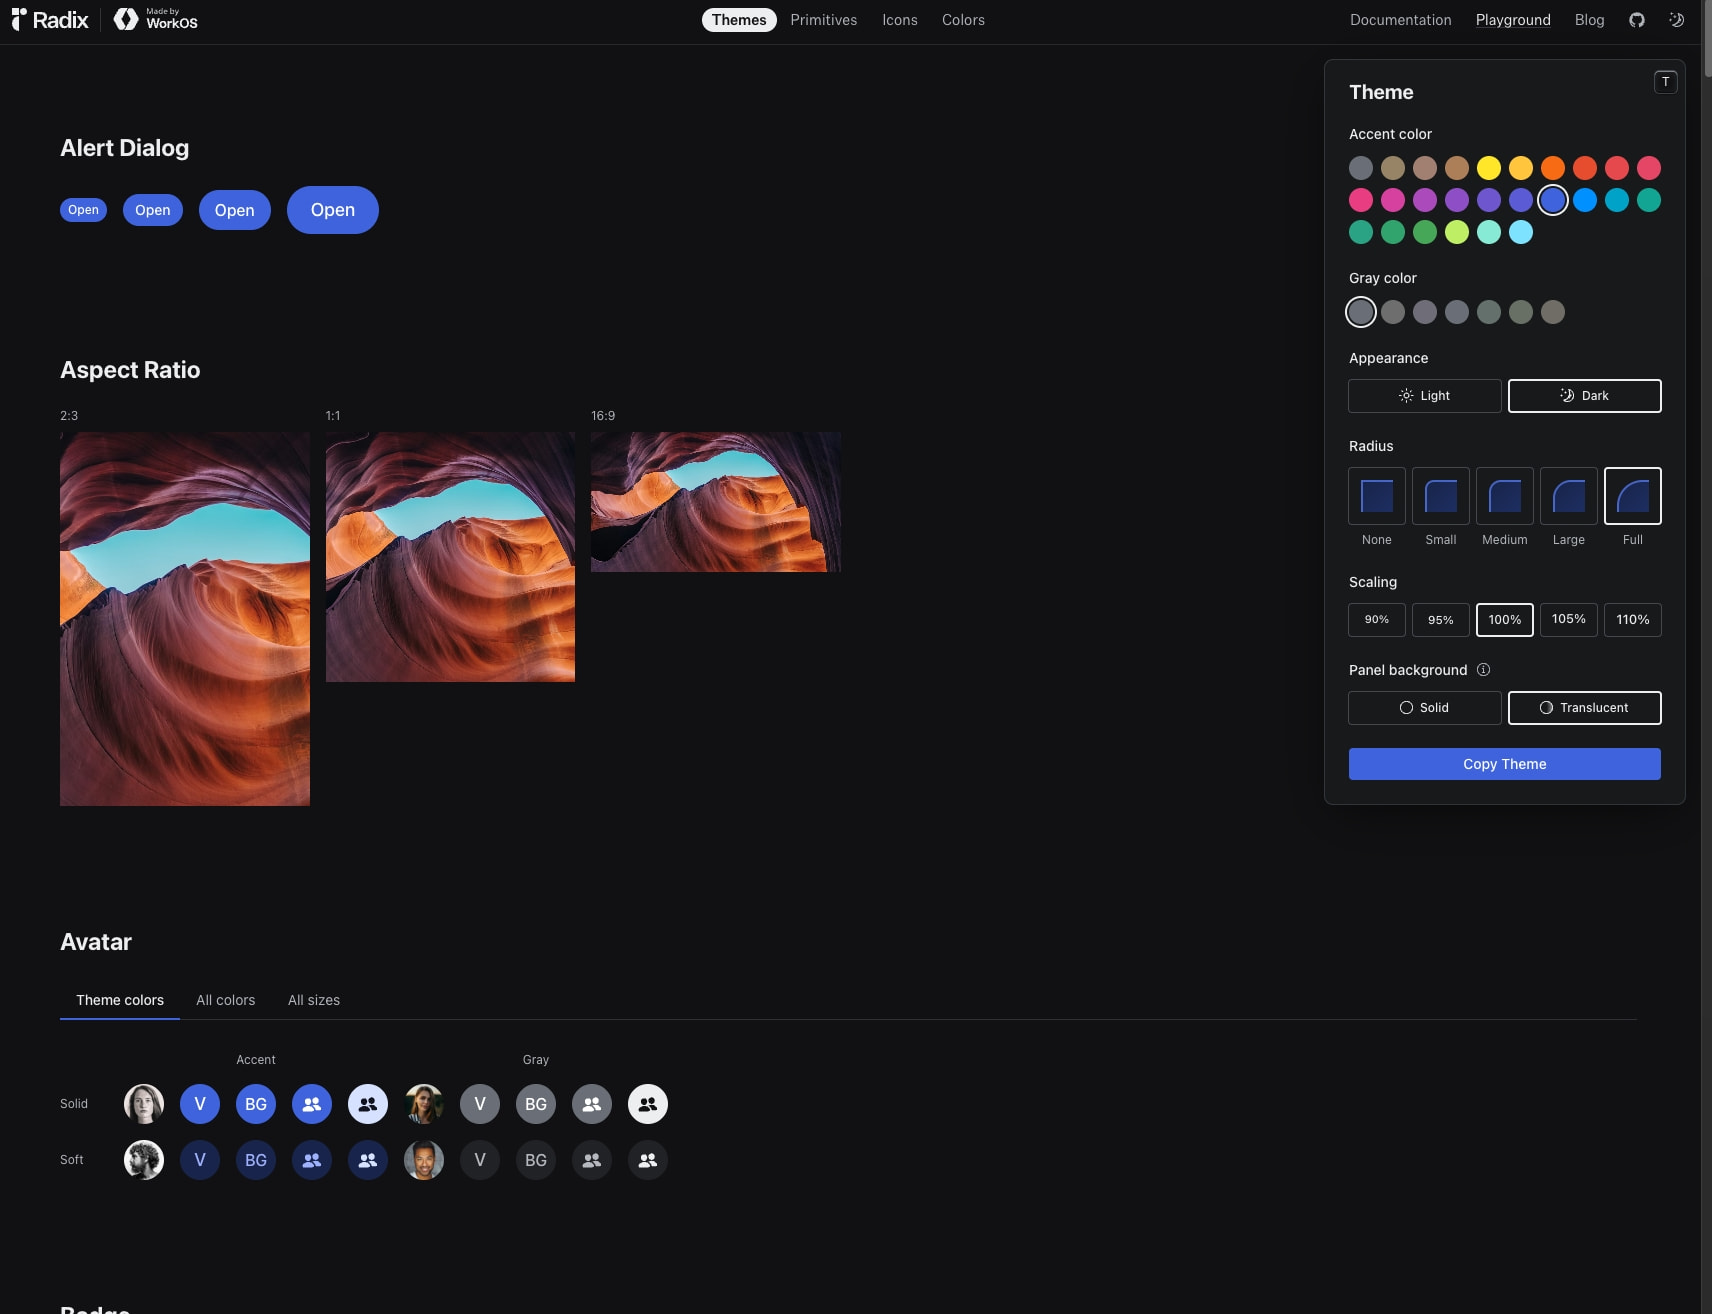This screenshot has height=1314, width=1712.
Task: Select the Small radius option
Action: tap(1441, 496)
